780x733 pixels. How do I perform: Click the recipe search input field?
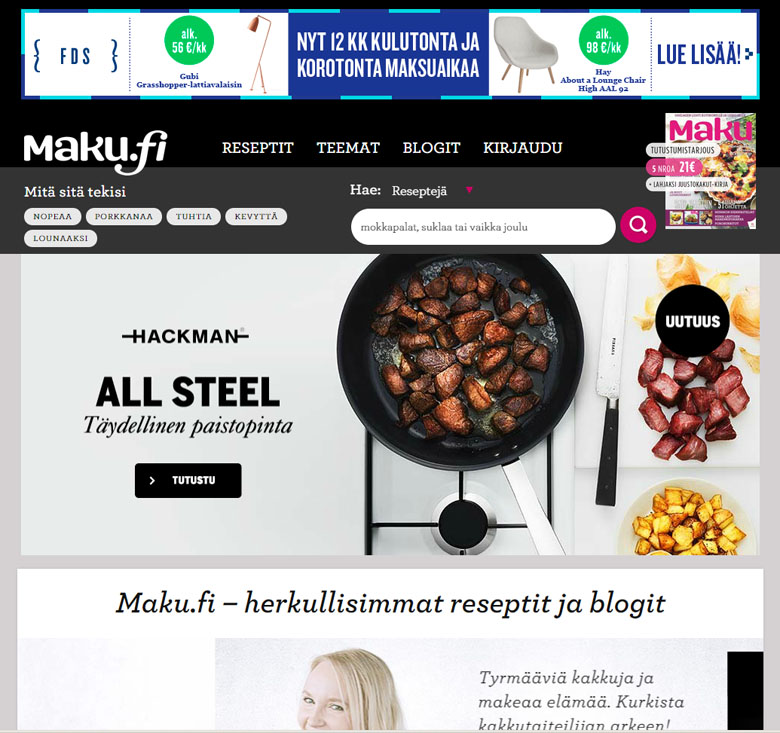coord(483,227)
